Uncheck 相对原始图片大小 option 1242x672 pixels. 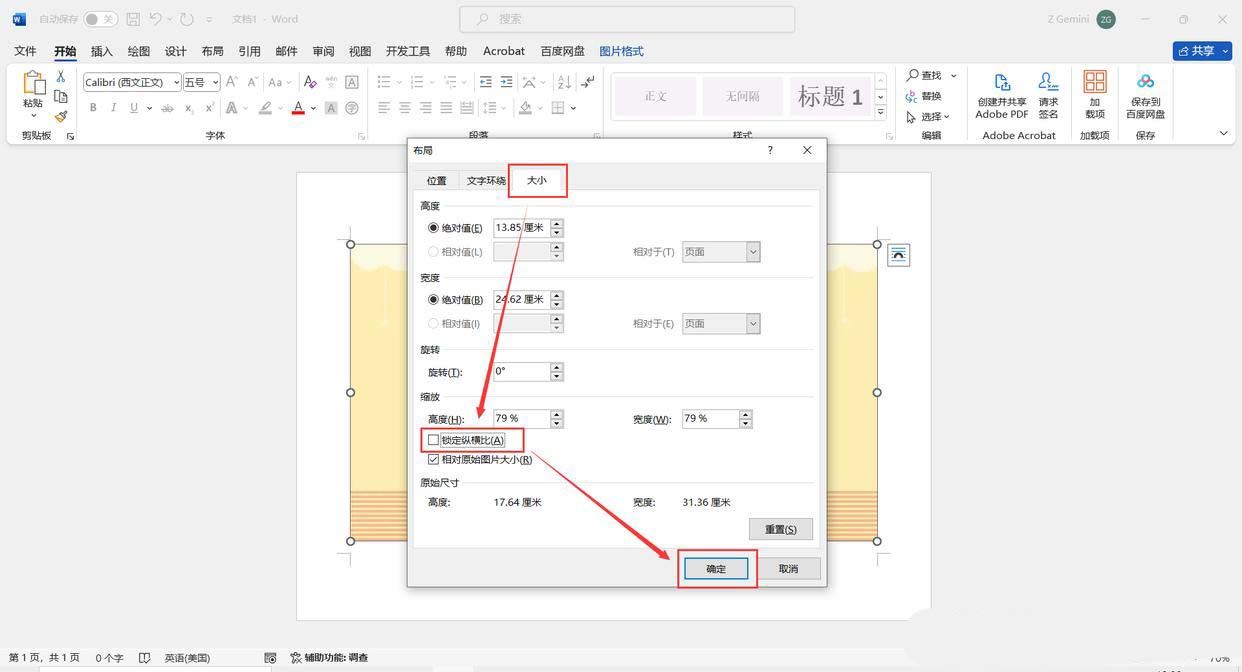point(434,459)
